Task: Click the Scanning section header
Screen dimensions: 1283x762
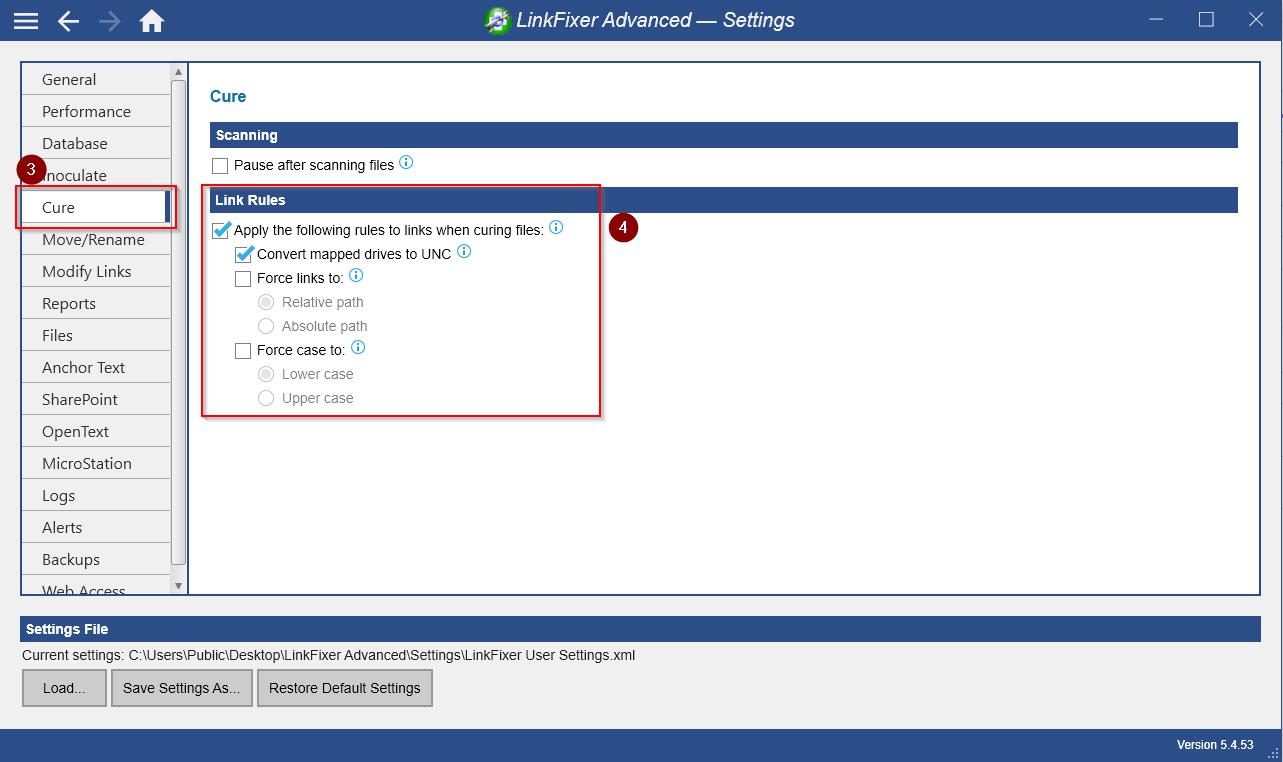Action: pyautogui.click(x=724, y=135)
